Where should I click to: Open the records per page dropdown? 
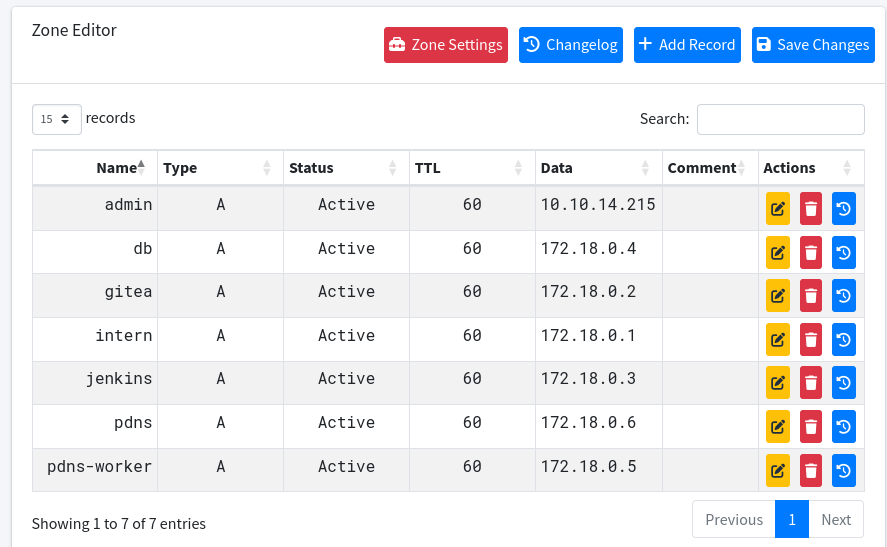coord(56,119)
